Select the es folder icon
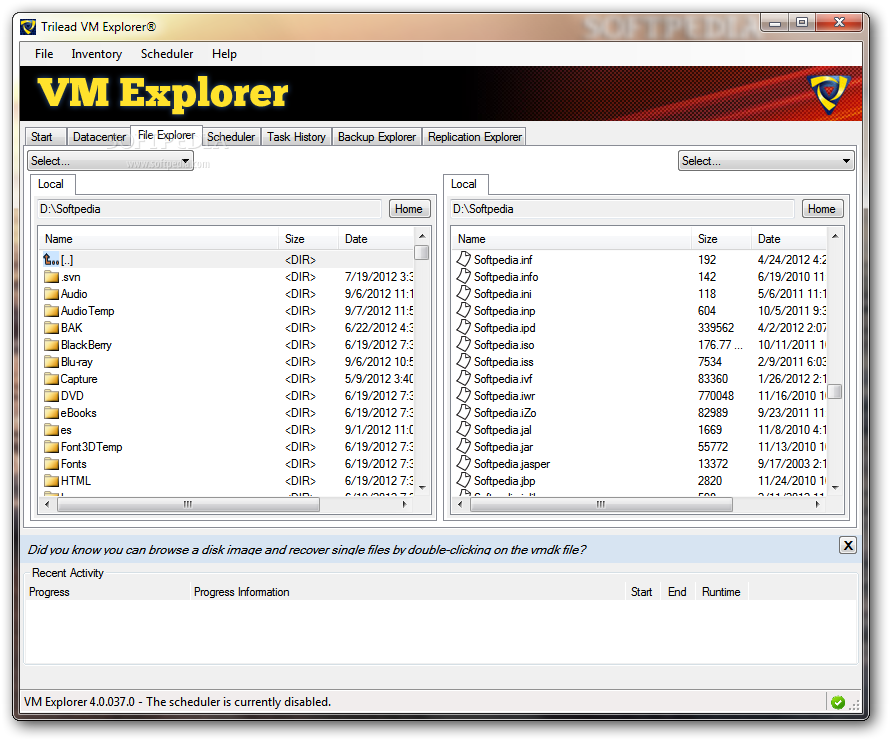Image resolution: width=890 pixels, height=741 pixels. (x=52, y=430)
